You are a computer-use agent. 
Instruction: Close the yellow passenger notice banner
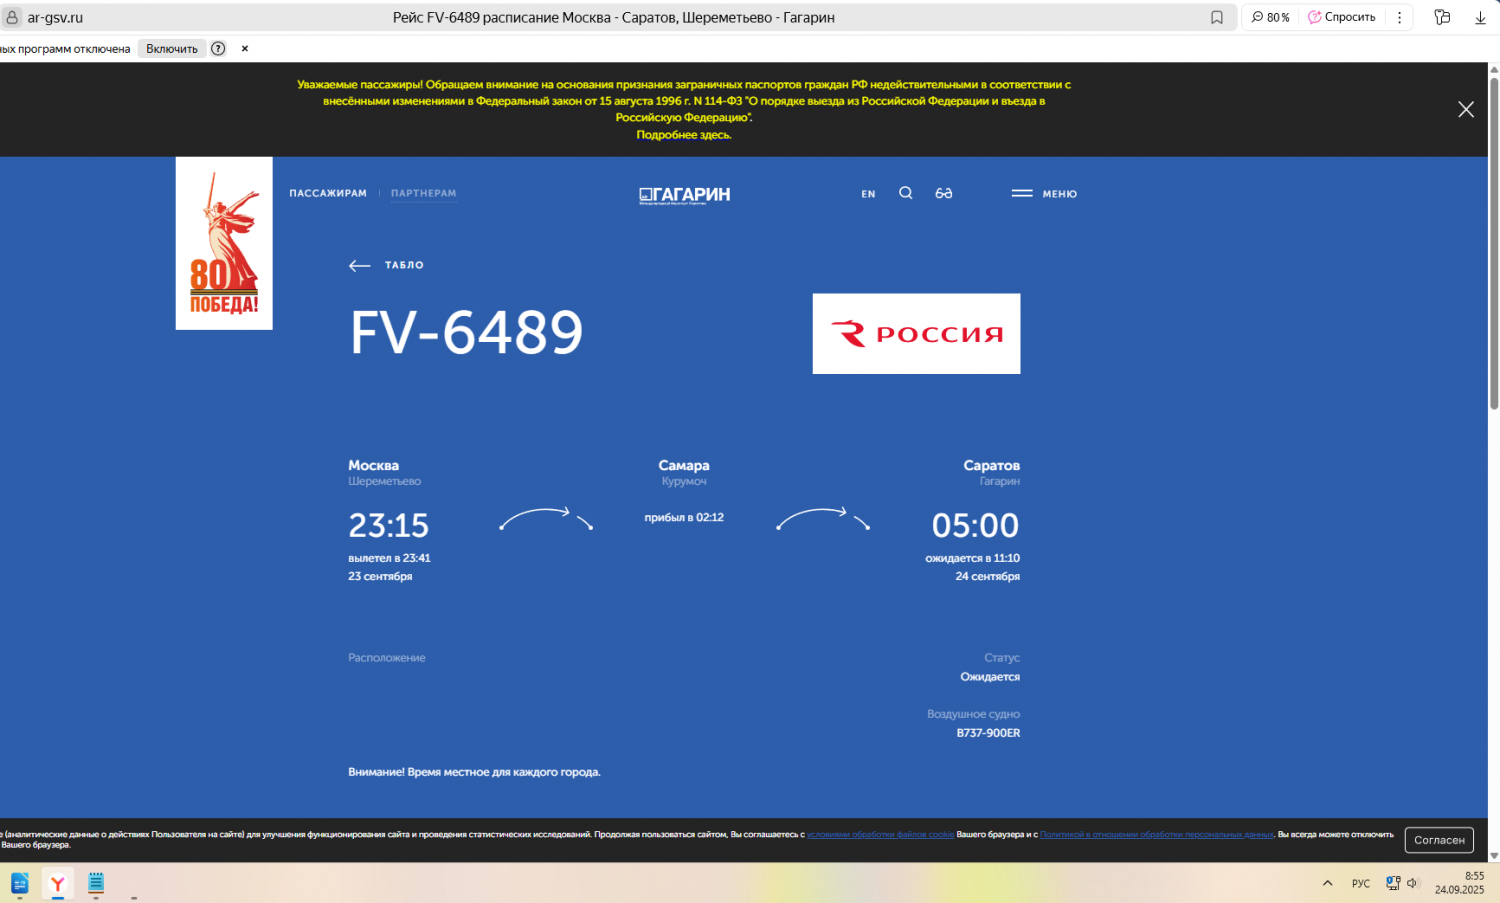(1465, 110)
